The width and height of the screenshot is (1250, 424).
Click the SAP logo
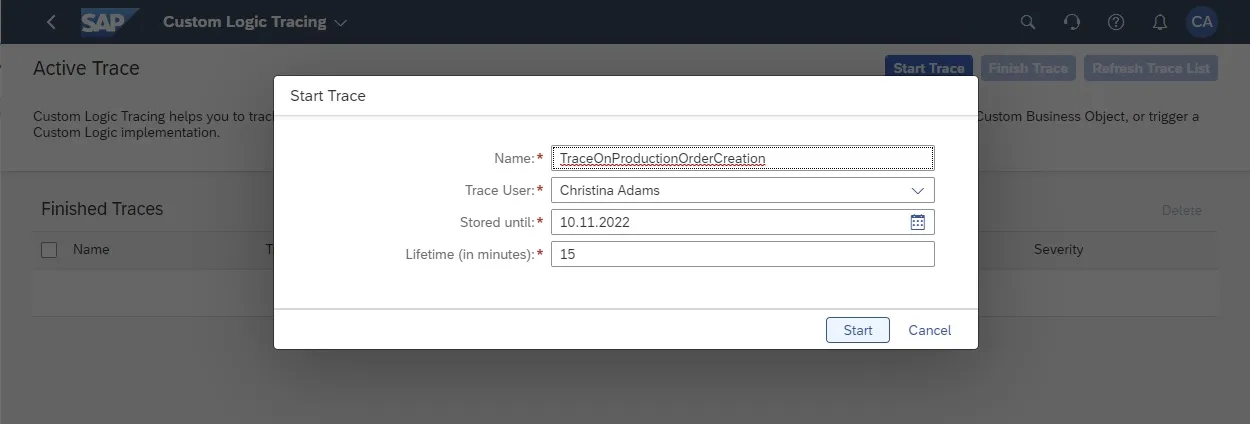pyautogui.click(x=108, y=22)
